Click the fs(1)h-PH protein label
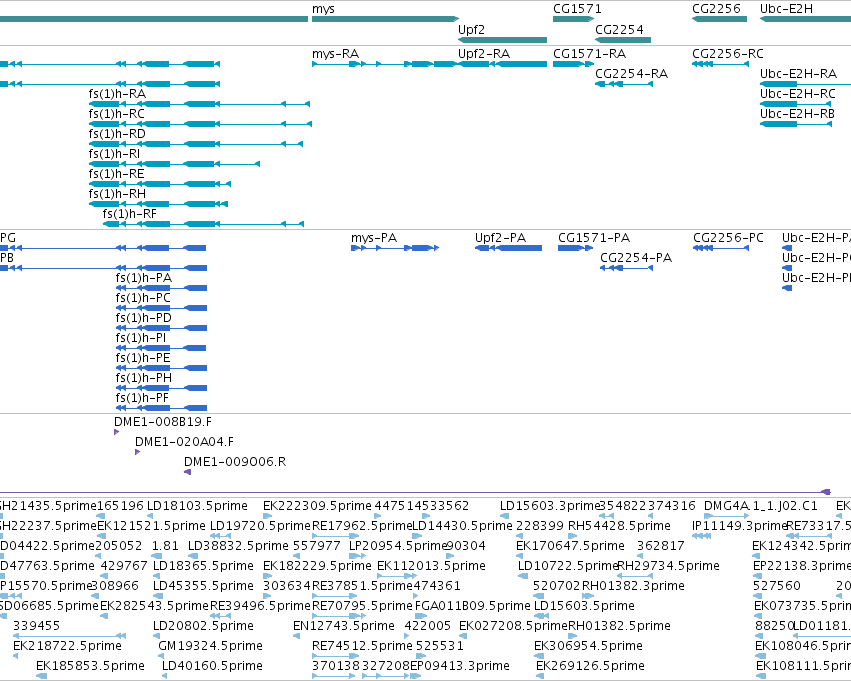851x681 pixels. coord(144,378)
